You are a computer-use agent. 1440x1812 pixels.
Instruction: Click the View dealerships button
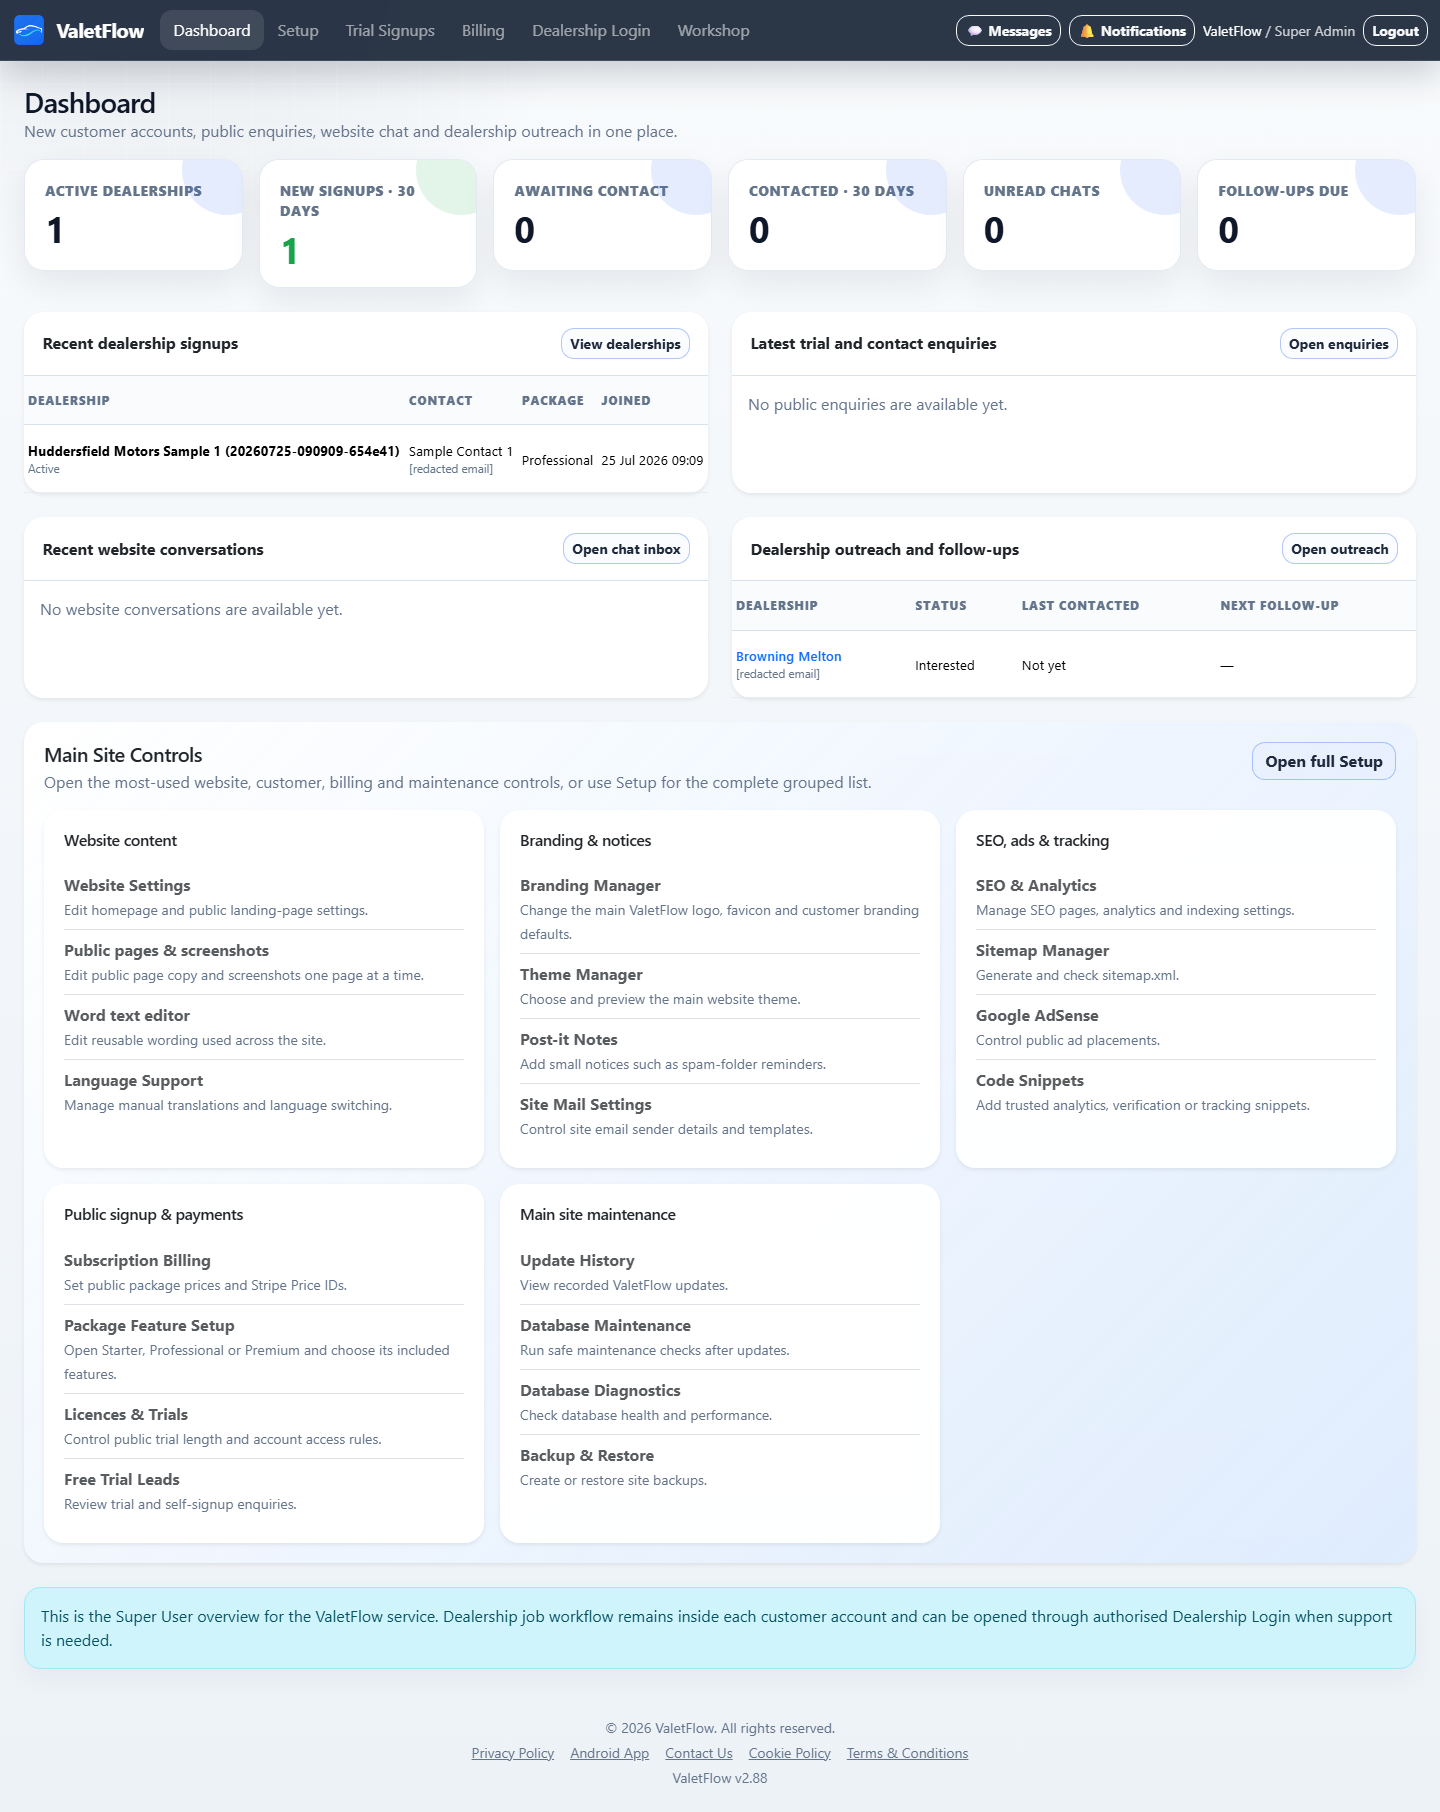point(625,344)
